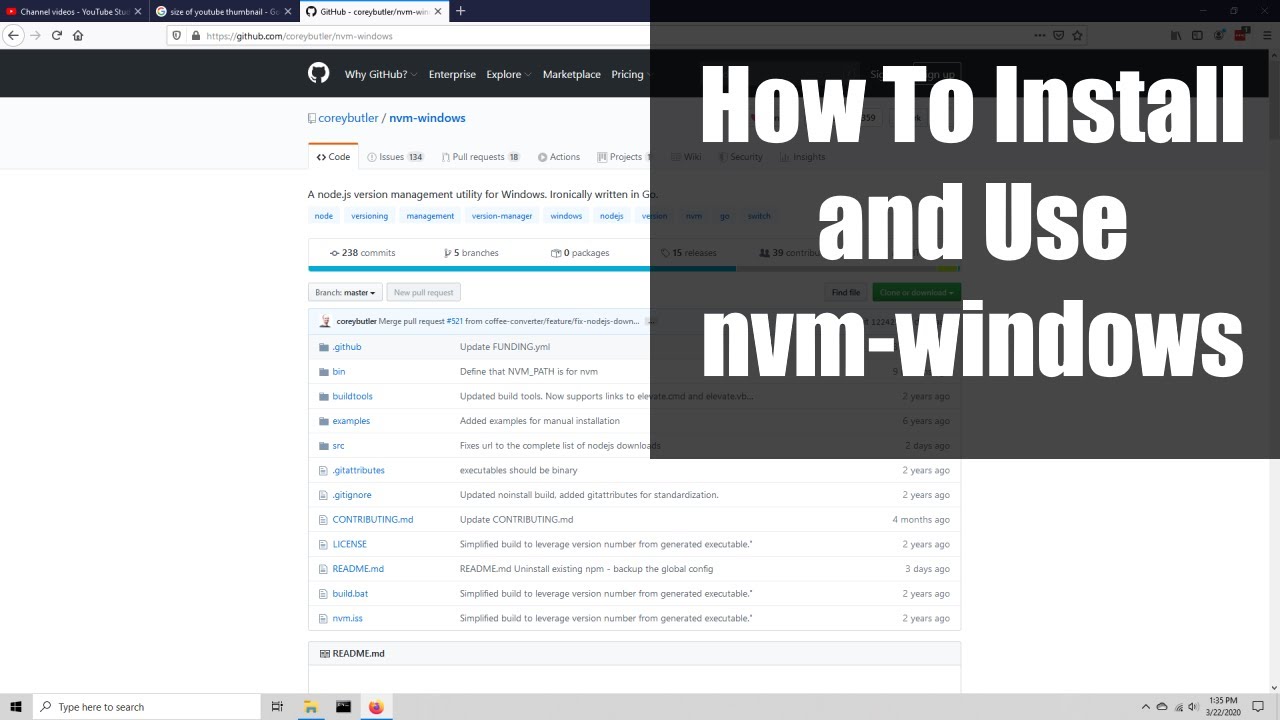Open the README.md file link
Screen dimensions: 1280x720
click(x=358, y=569)
